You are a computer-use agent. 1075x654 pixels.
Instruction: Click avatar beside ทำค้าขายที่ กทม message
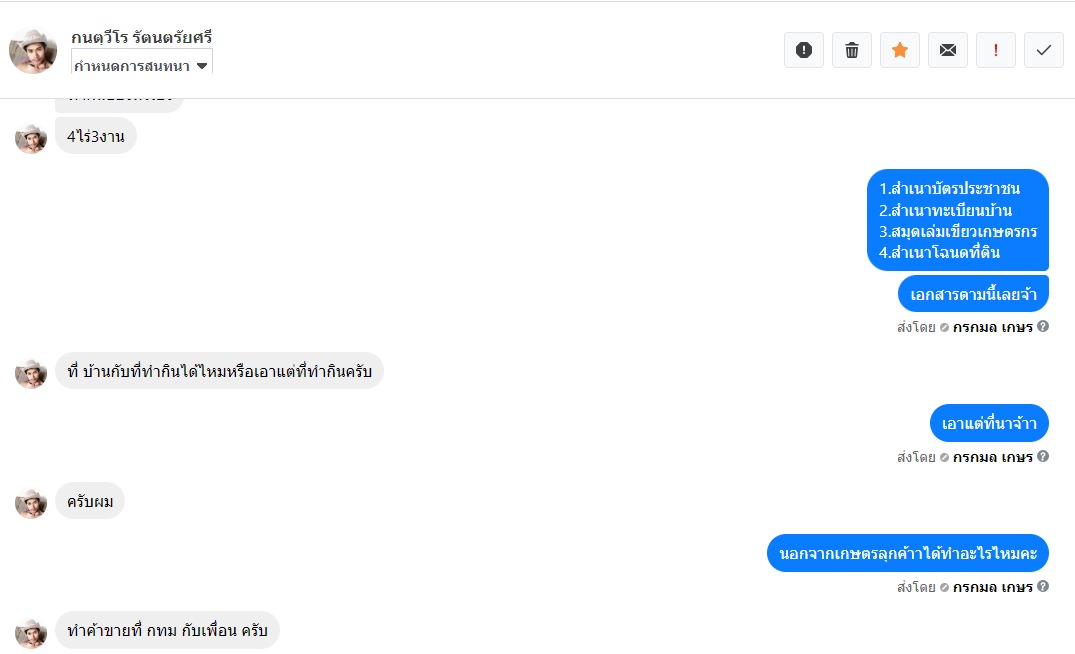coord(31,632)
